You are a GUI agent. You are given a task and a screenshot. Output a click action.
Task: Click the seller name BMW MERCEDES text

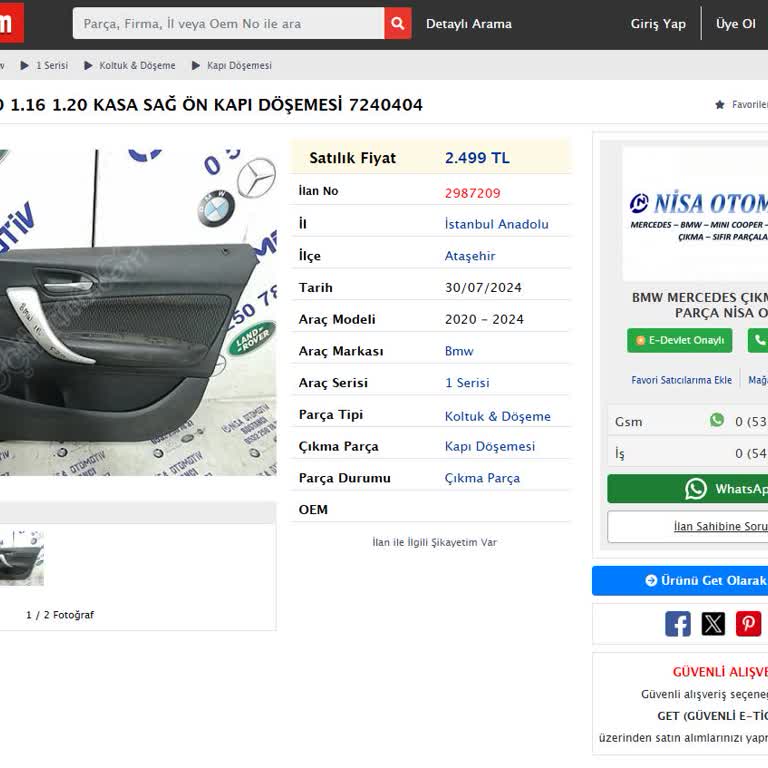click(700, 305)
